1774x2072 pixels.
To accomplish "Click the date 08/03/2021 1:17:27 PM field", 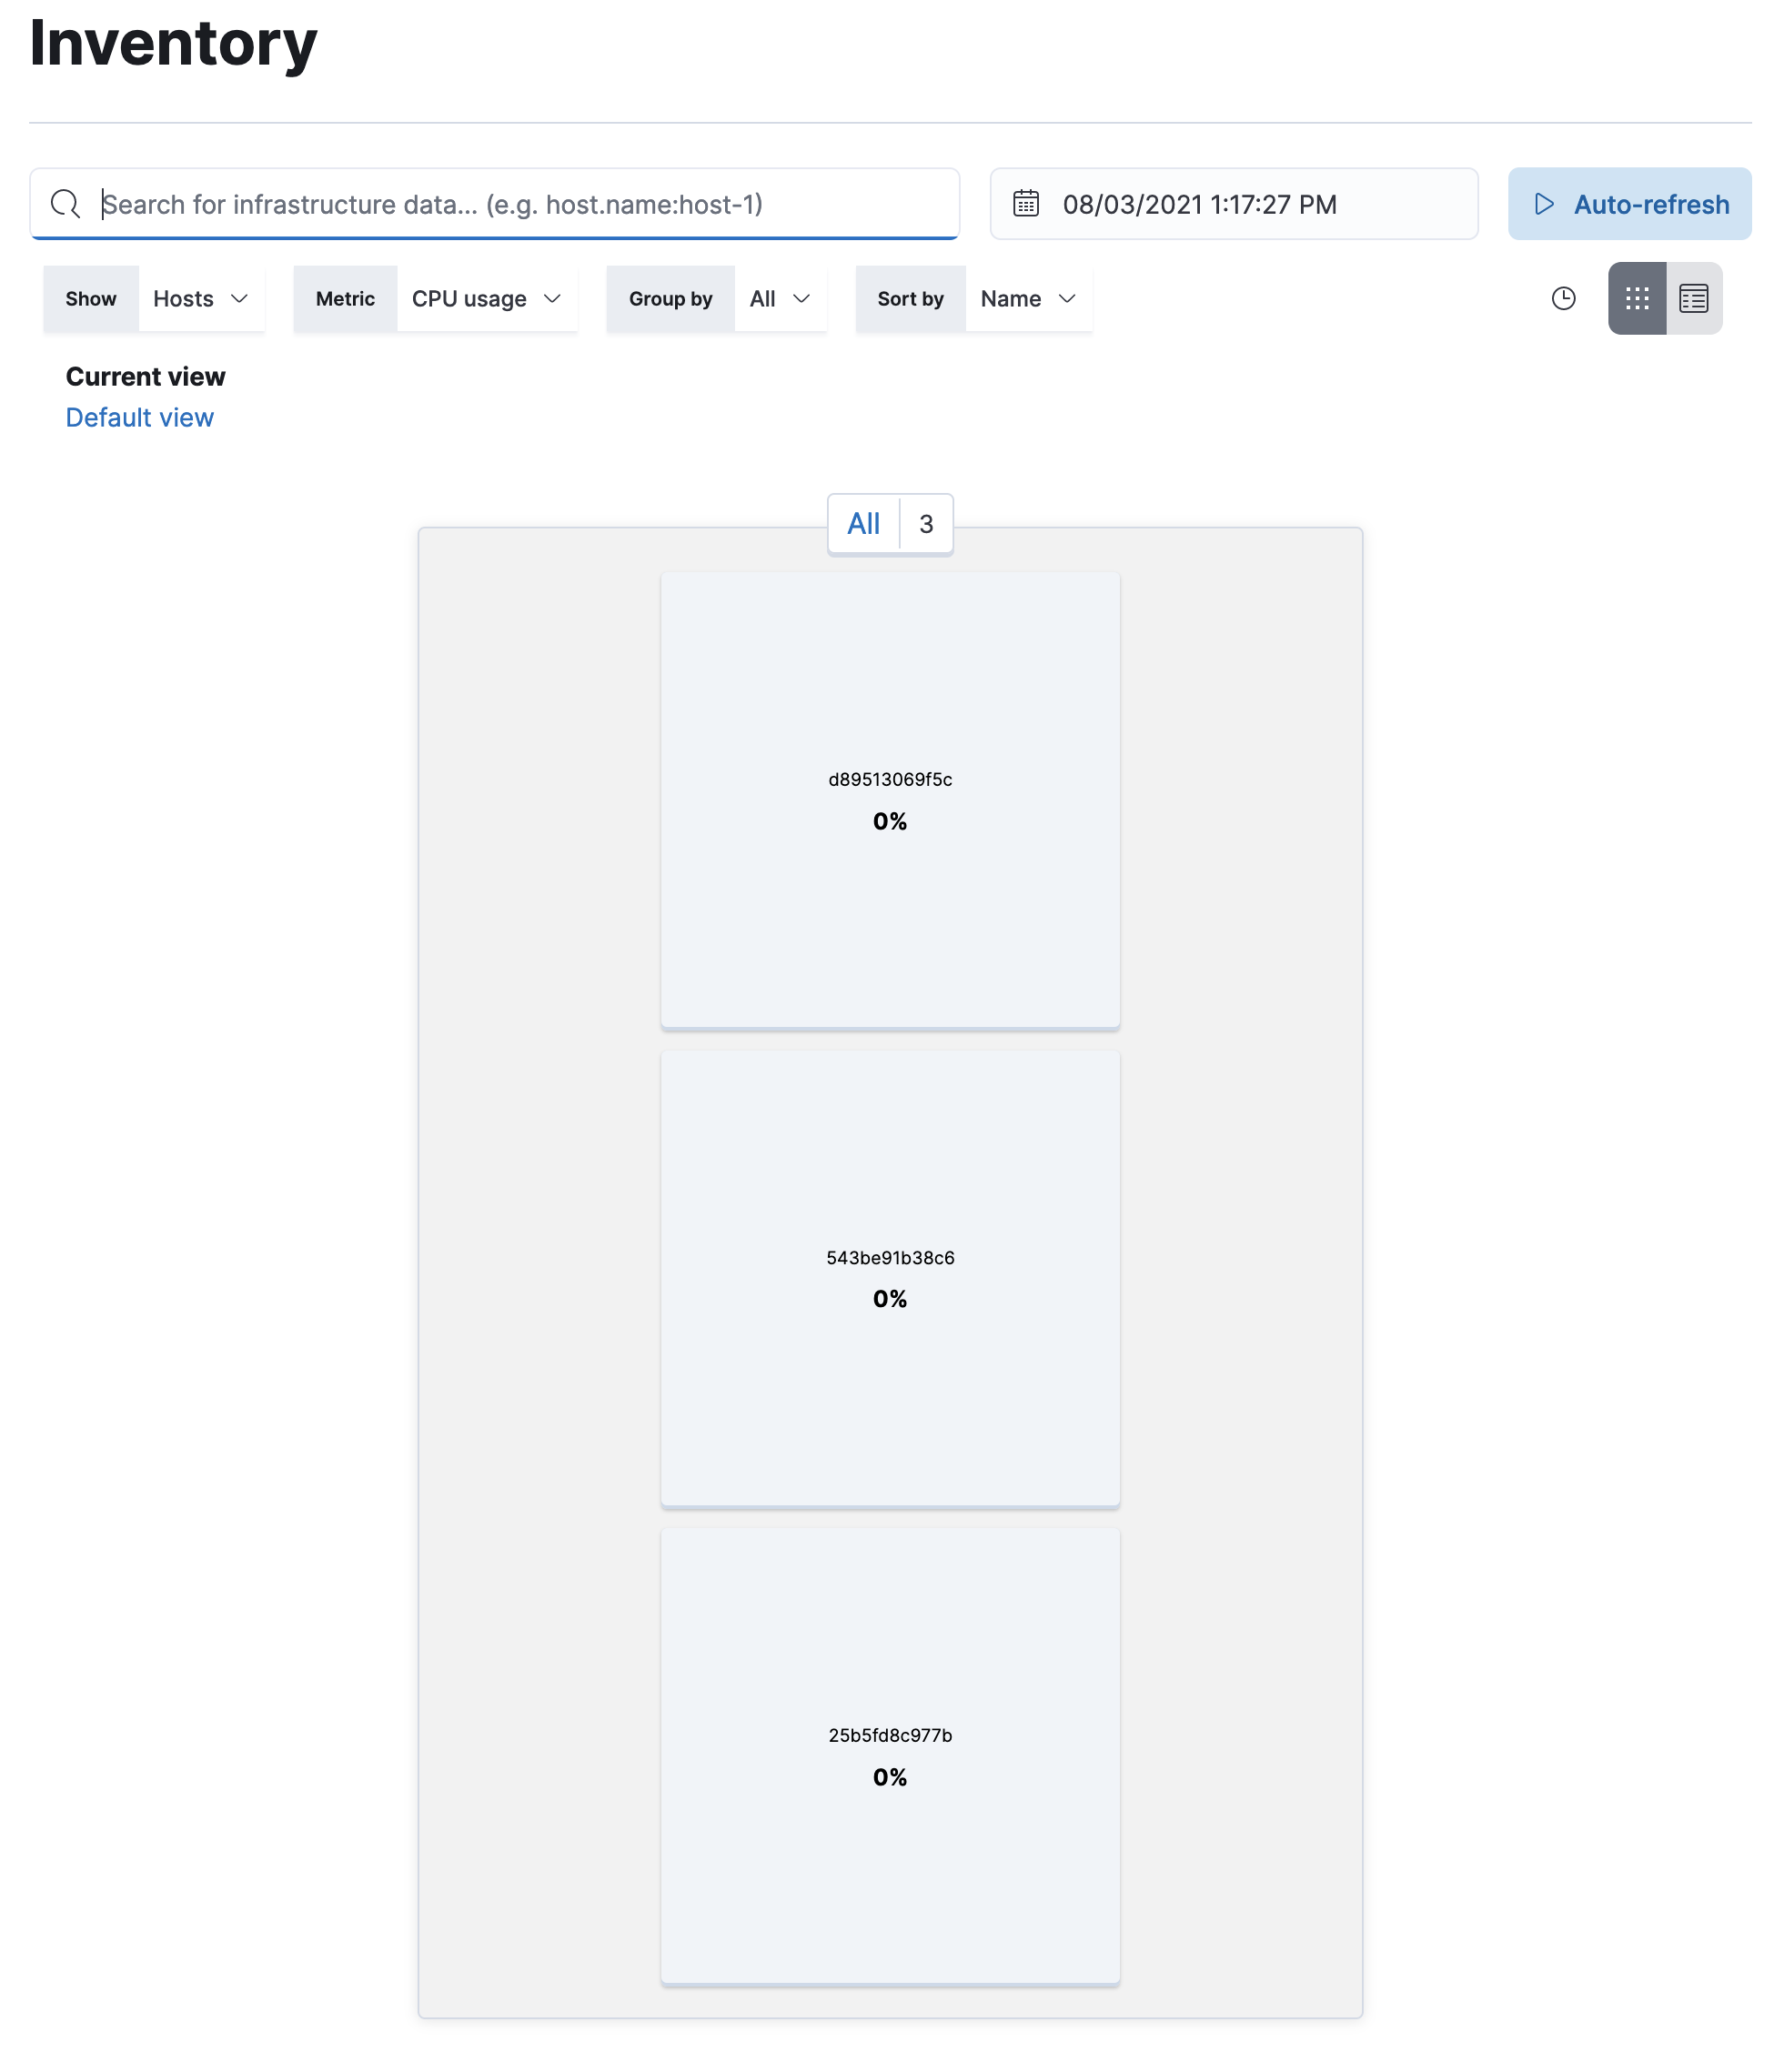I will pyautogui.click(x=1200, y=204).
